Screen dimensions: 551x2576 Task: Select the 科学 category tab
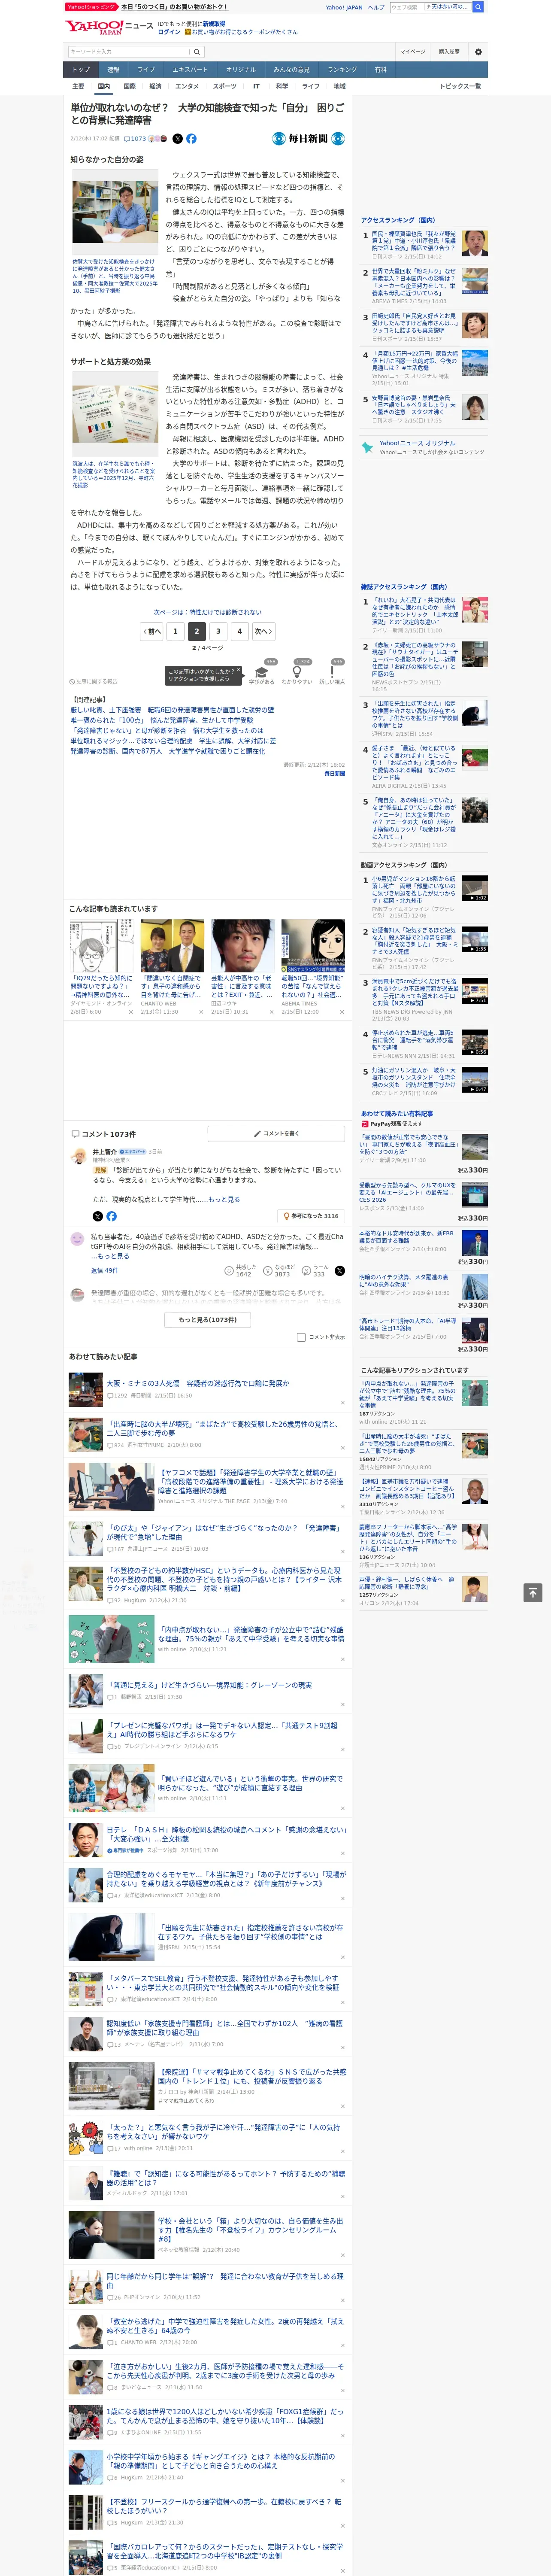282,86
